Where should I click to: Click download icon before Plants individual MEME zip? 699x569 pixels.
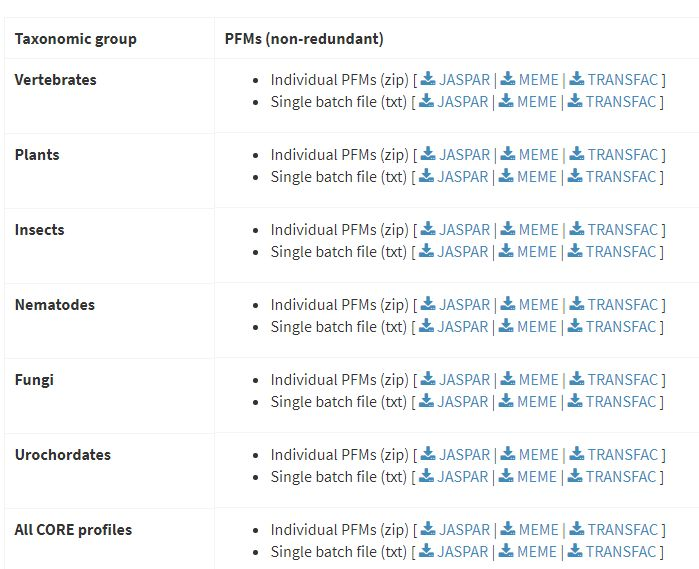[x=508, y=155]
